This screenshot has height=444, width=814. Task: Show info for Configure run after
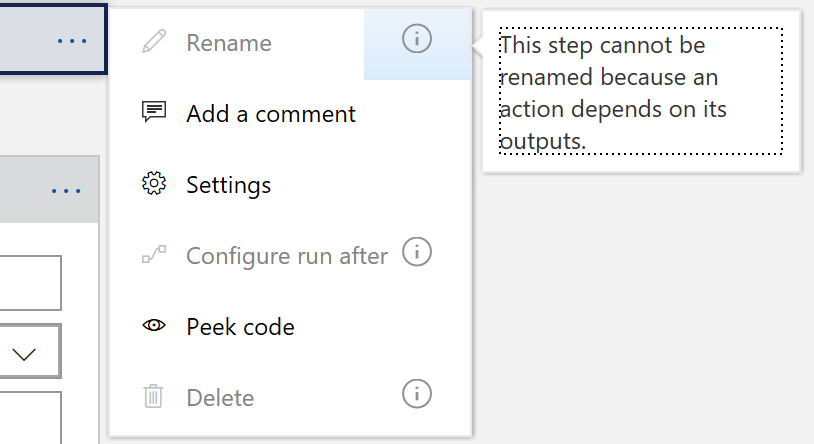417,252
